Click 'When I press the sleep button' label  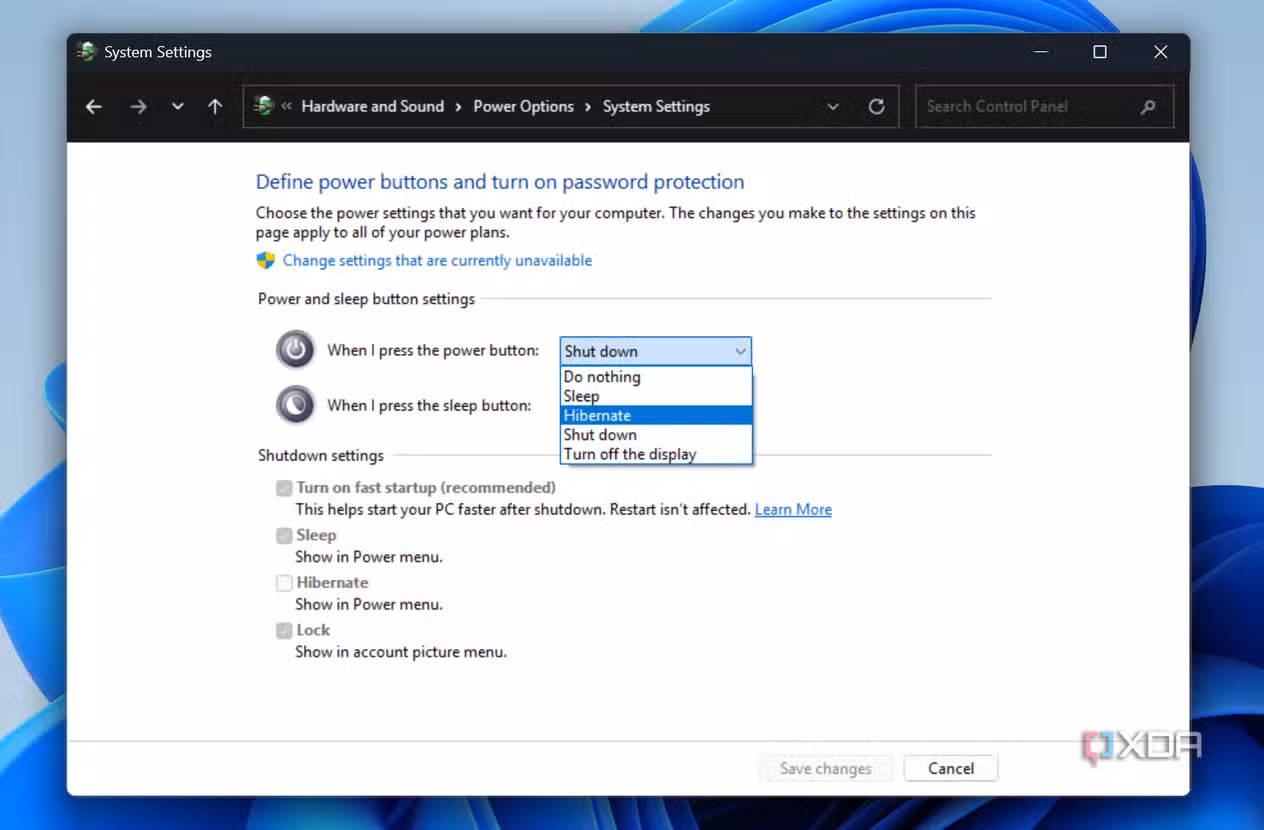[x=429, y=405]
